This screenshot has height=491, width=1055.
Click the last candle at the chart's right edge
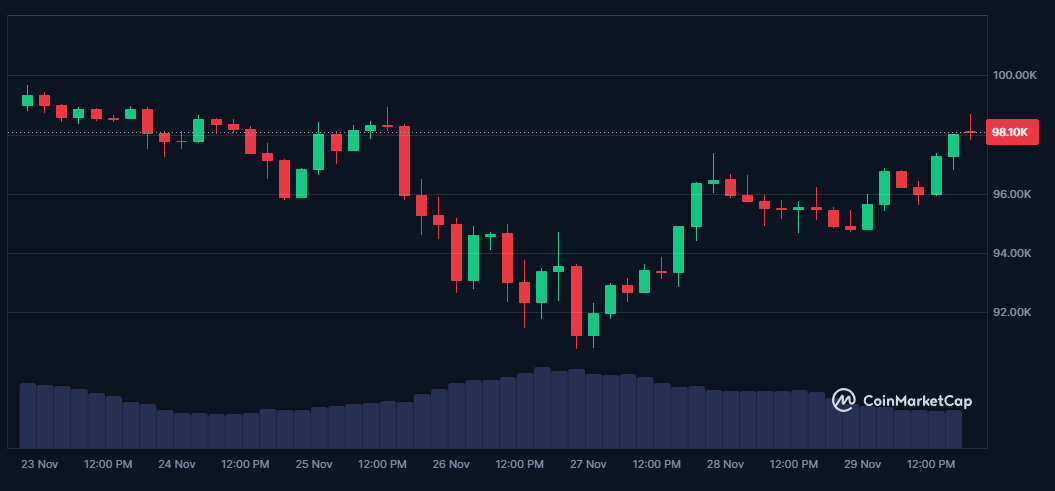(970, 131)
